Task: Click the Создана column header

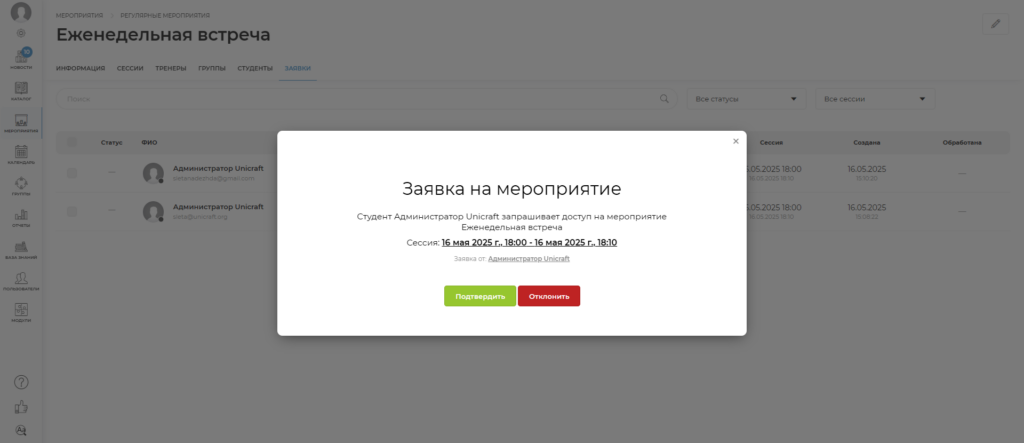Action: click(867, 142)
